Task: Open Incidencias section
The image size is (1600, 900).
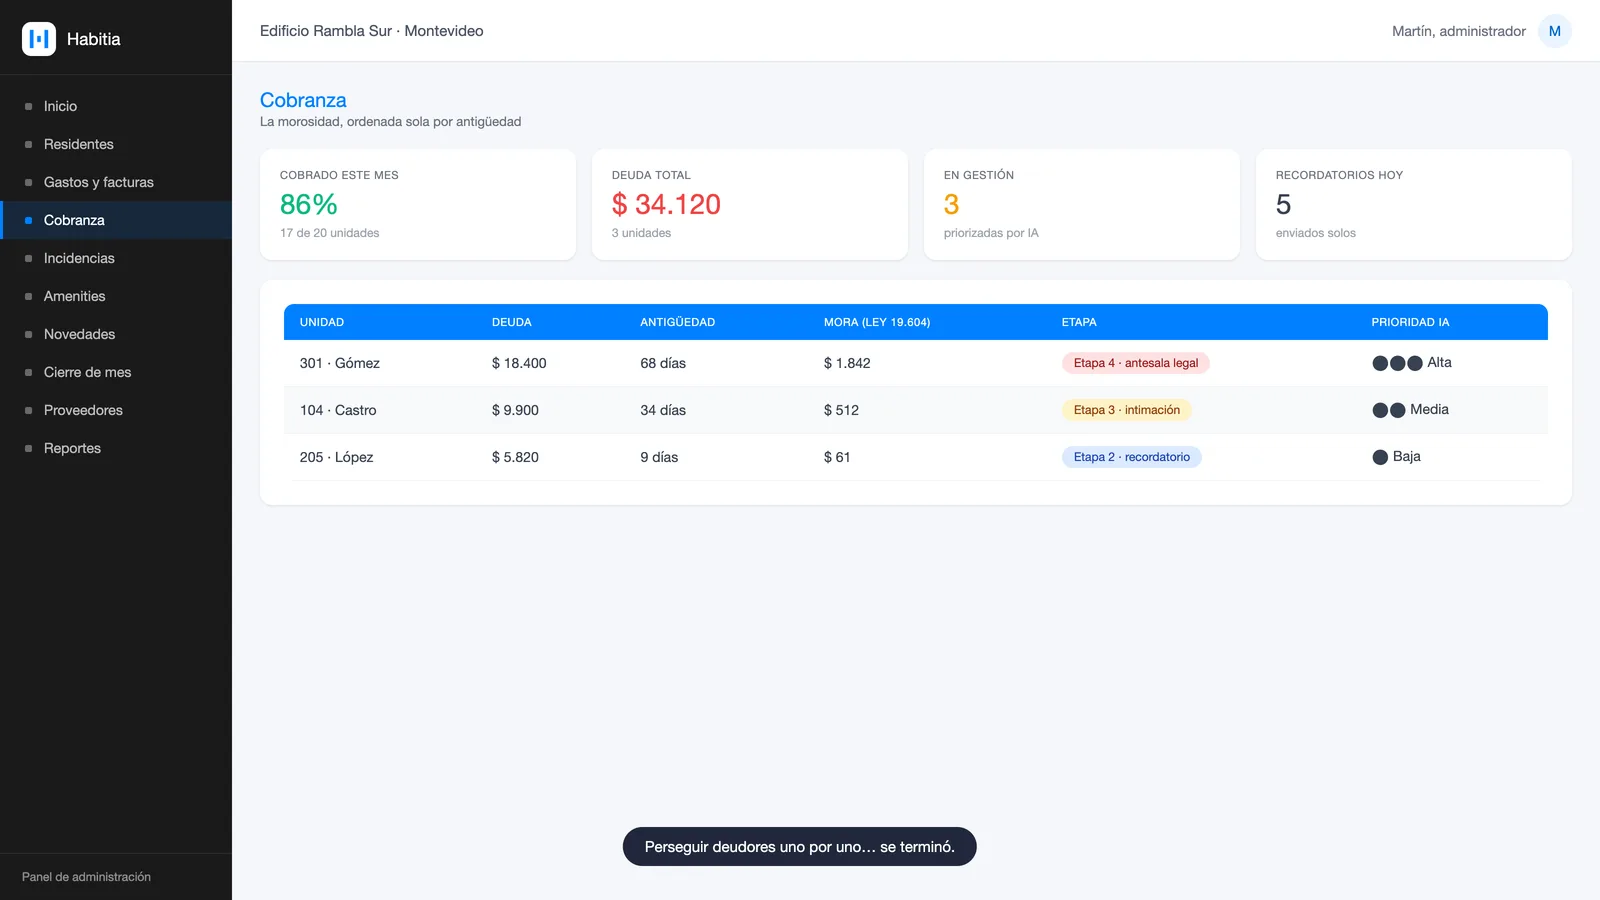Action: [x=116, y=258]
